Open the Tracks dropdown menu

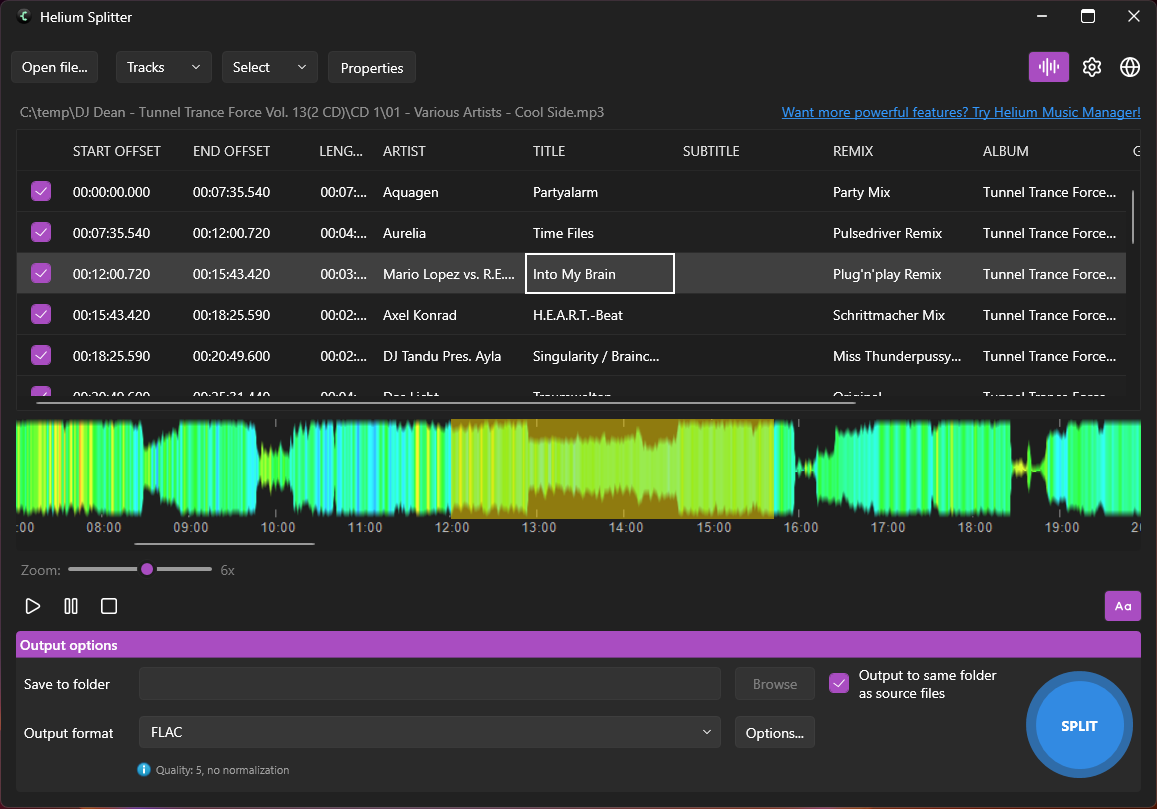(163, 67)
